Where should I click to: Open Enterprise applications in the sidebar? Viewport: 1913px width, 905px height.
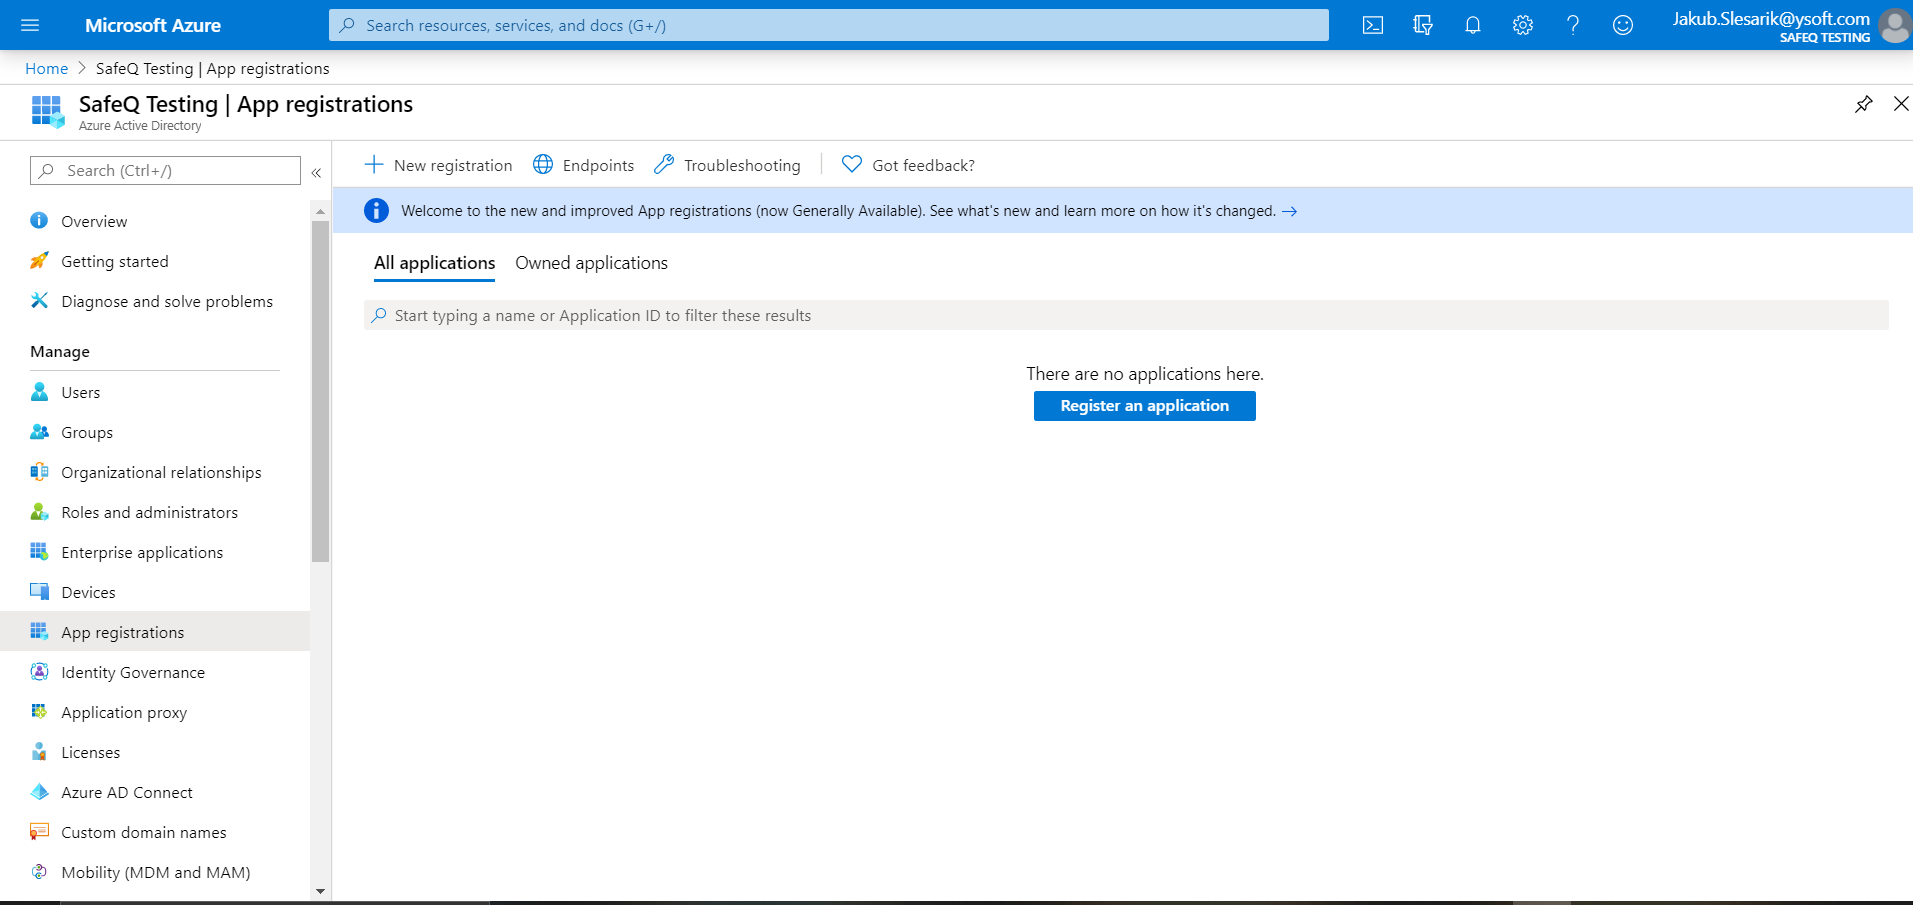pyautogui.click(x=142, y=552)
